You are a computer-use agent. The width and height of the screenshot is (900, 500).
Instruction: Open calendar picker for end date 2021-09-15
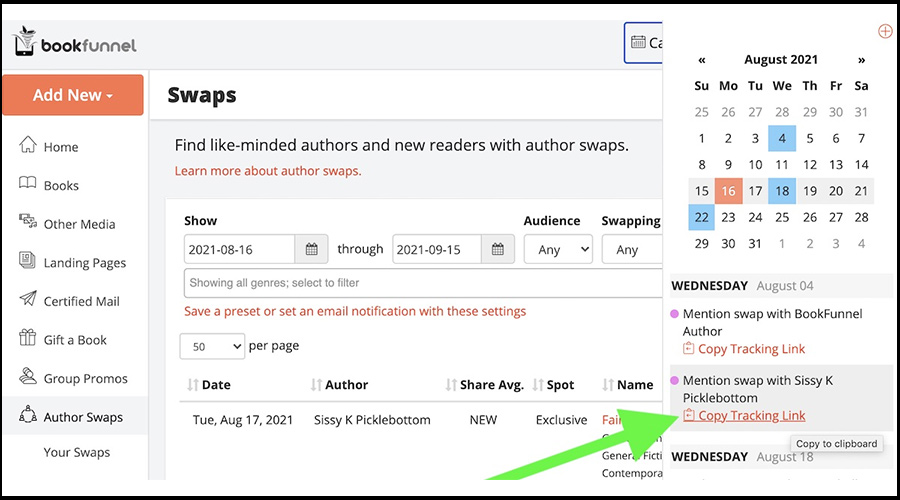coord(496,249)
